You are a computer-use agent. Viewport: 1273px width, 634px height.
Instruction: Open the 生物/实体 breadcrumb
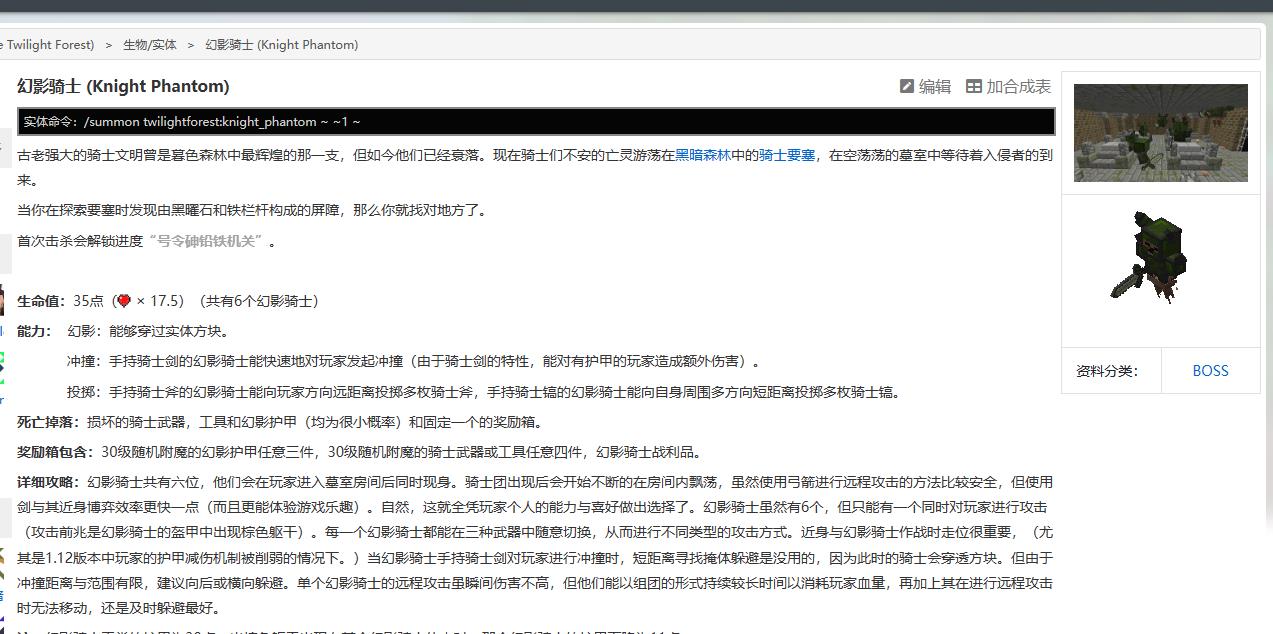pos(149,45)
